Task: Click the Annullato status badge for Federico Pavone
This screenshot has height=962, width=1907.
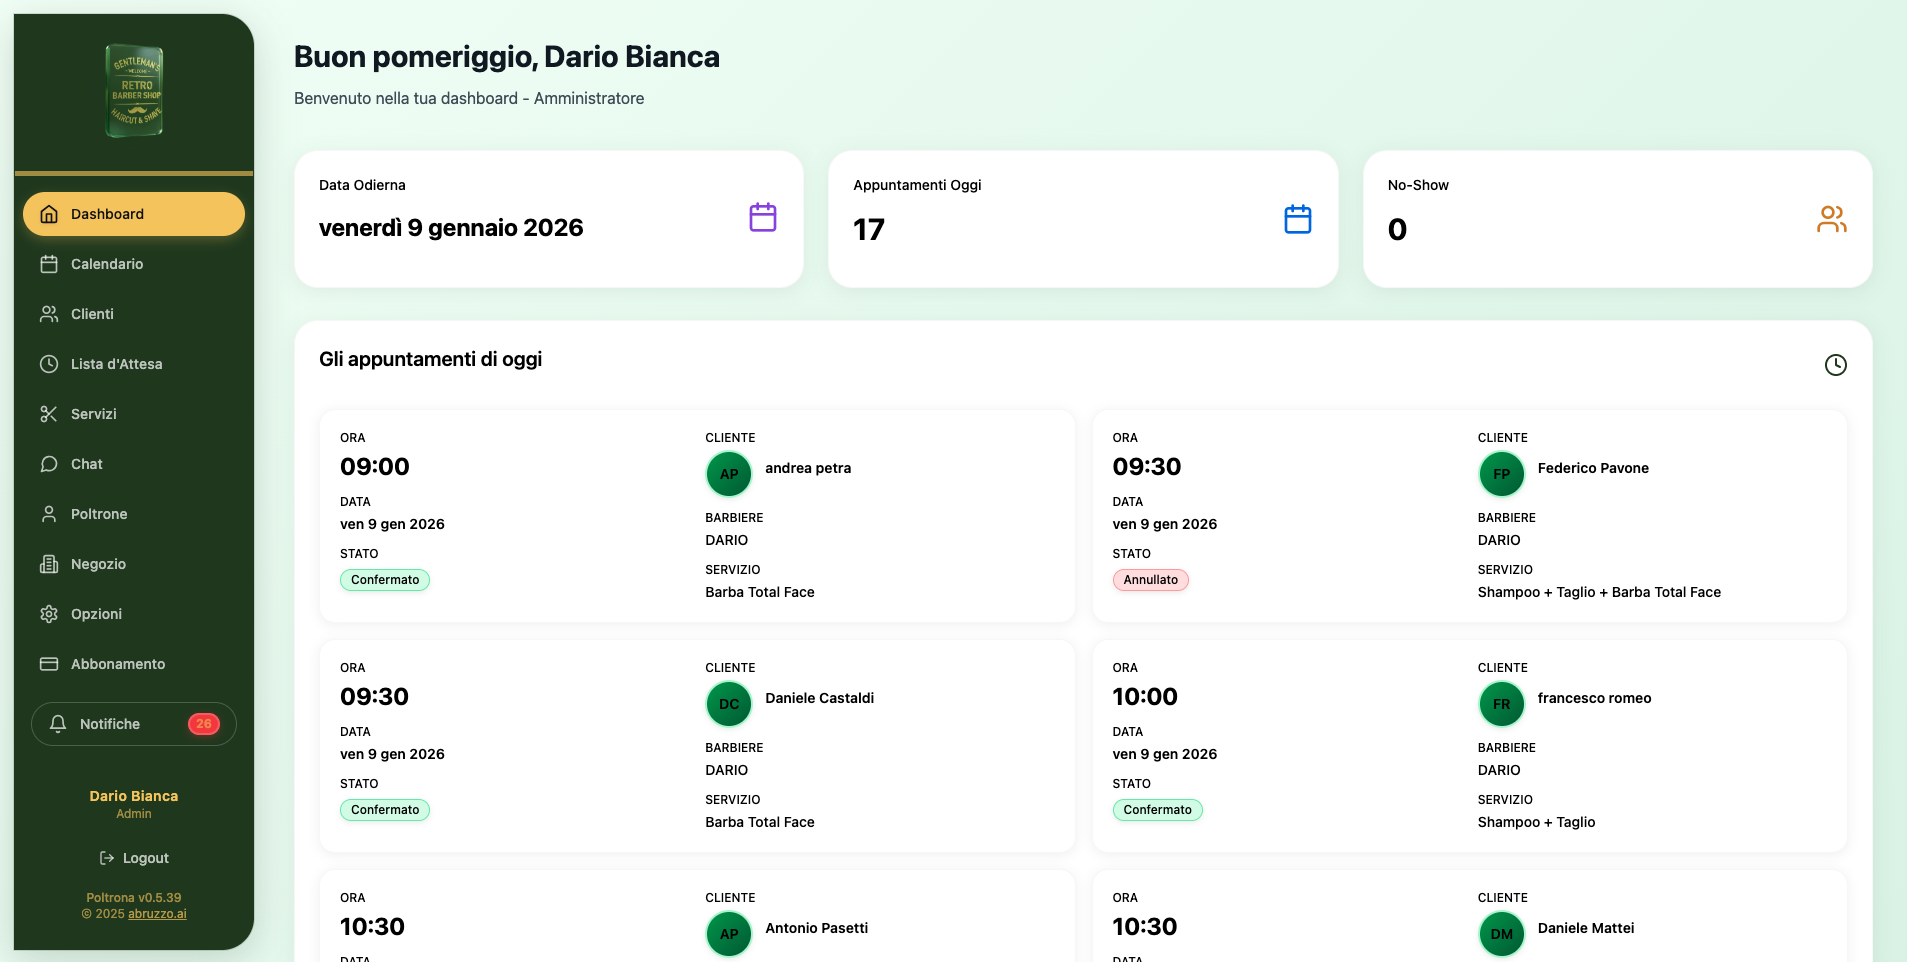Action: 1150,580
